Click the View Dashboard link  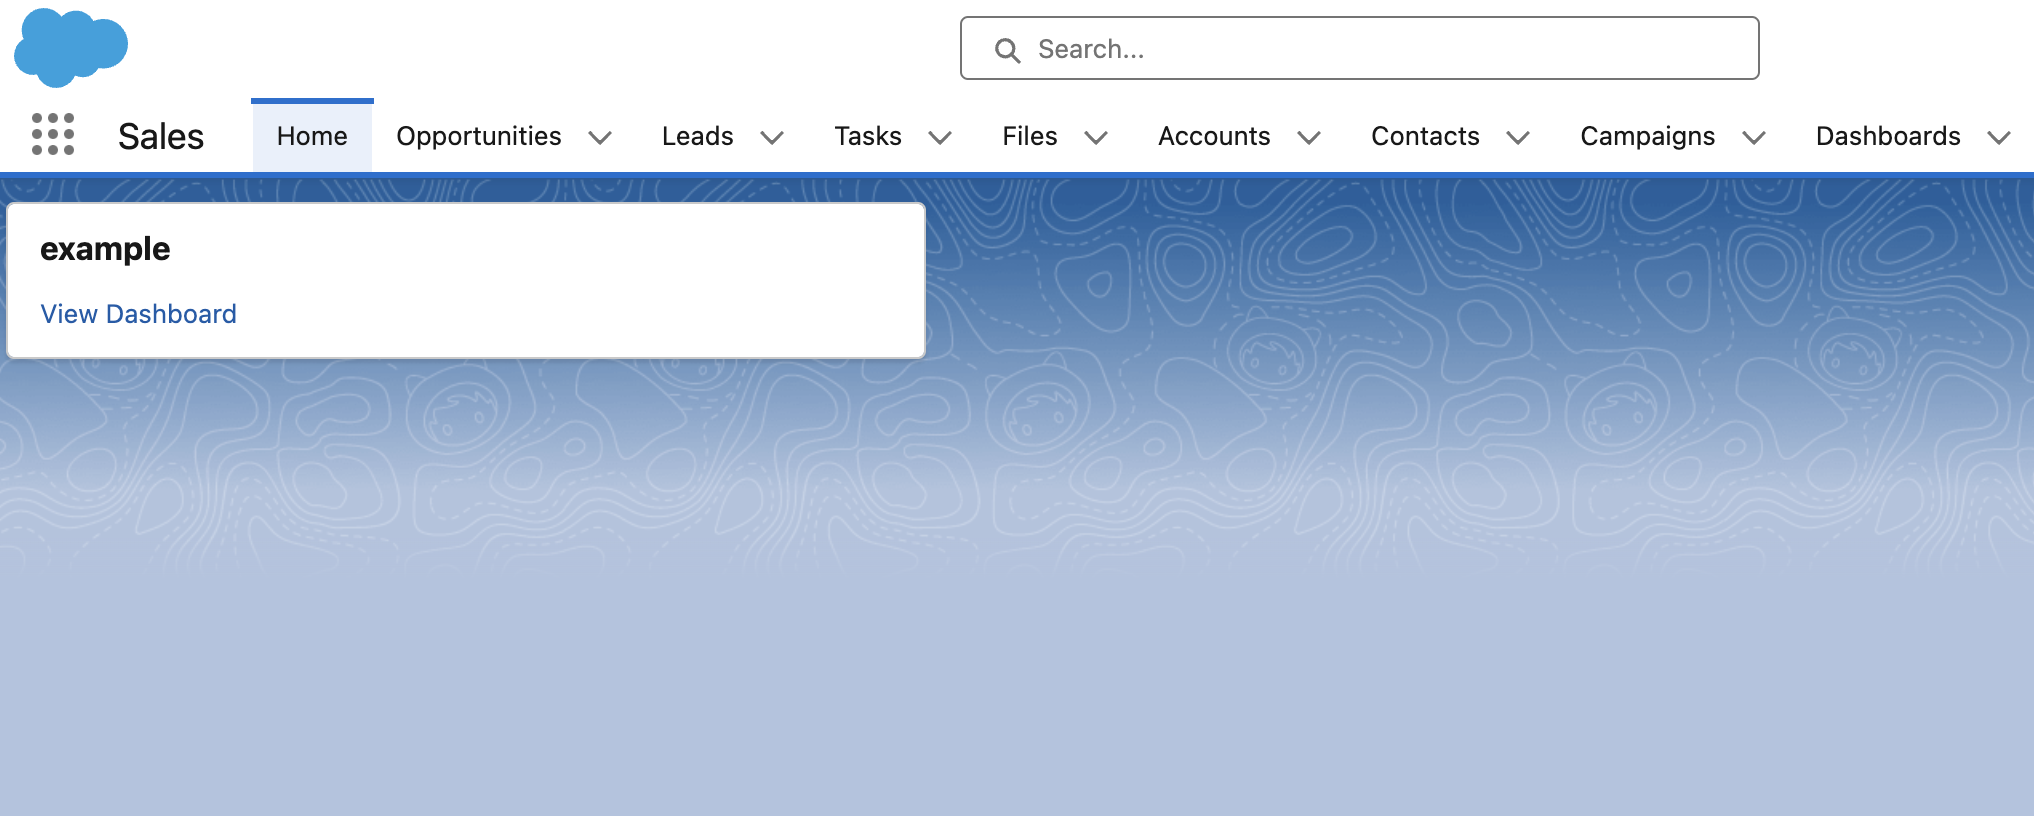click(x=138, y=314)
